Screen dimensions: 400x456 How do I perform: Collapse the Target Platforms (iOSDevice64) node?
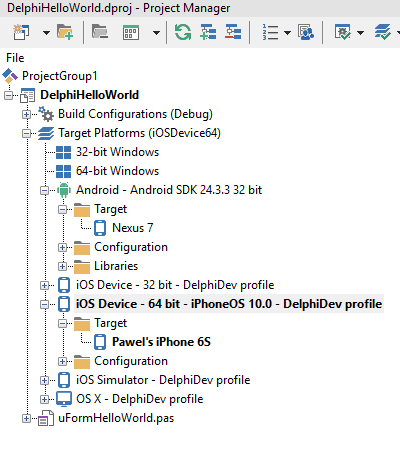point(26,133)
